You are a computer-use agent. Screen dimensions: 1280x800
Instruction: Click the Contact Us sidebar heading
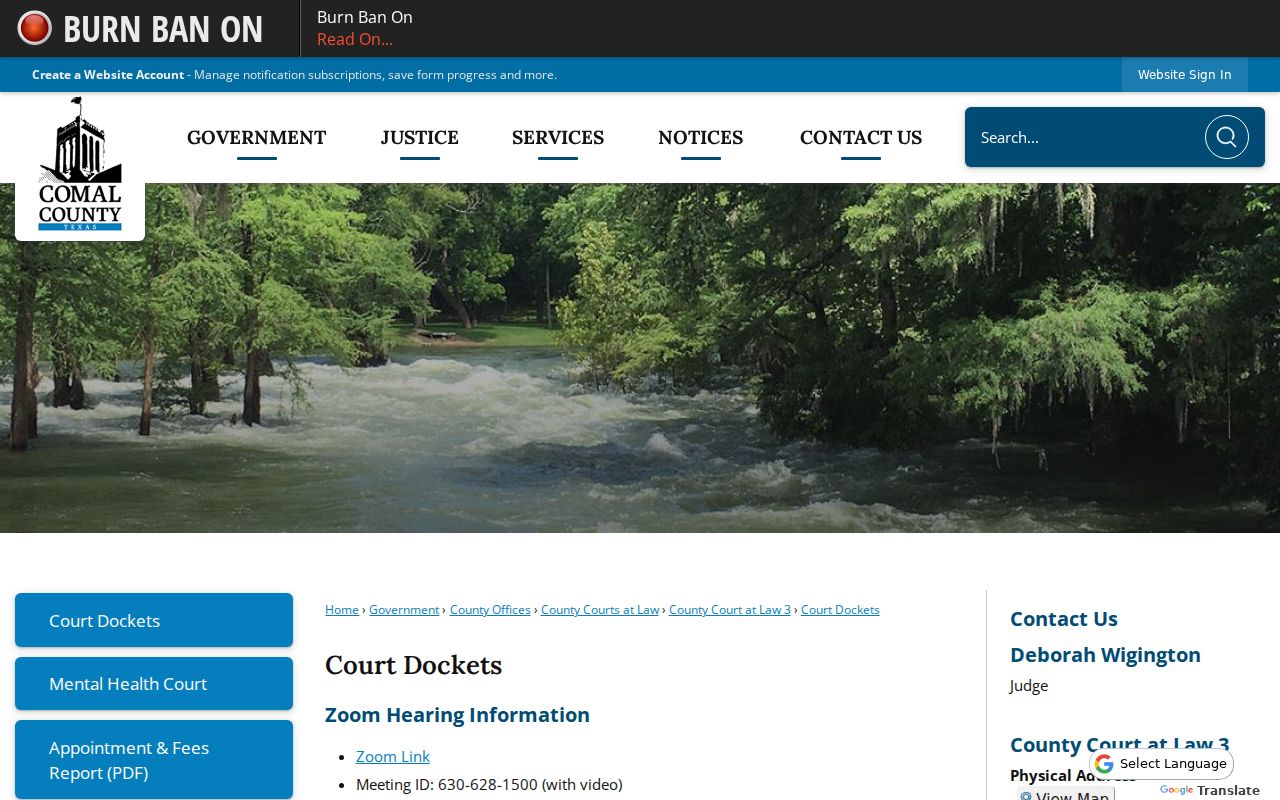pyautogui.click(x=1064, y=619)
